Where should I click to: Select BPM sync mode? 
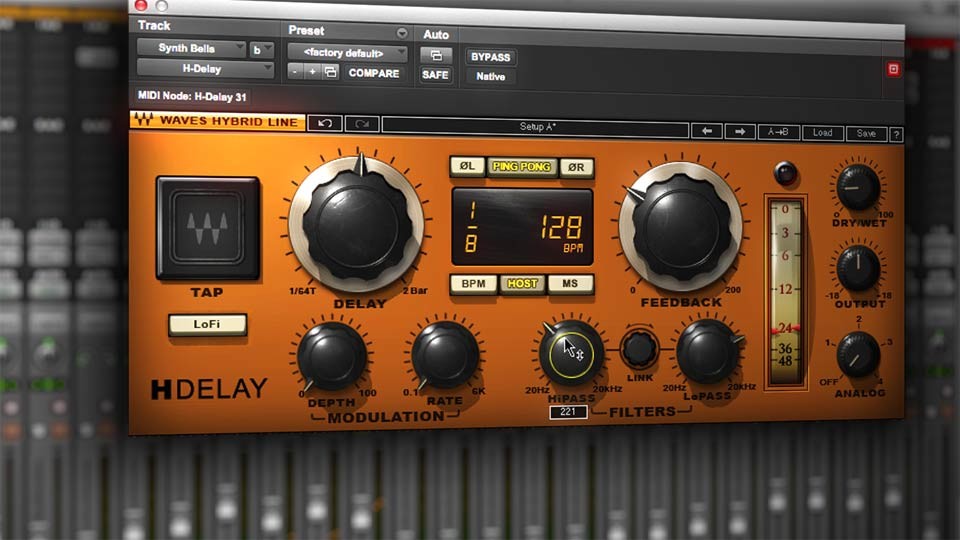pyautogui.click(x=473, y=284)
